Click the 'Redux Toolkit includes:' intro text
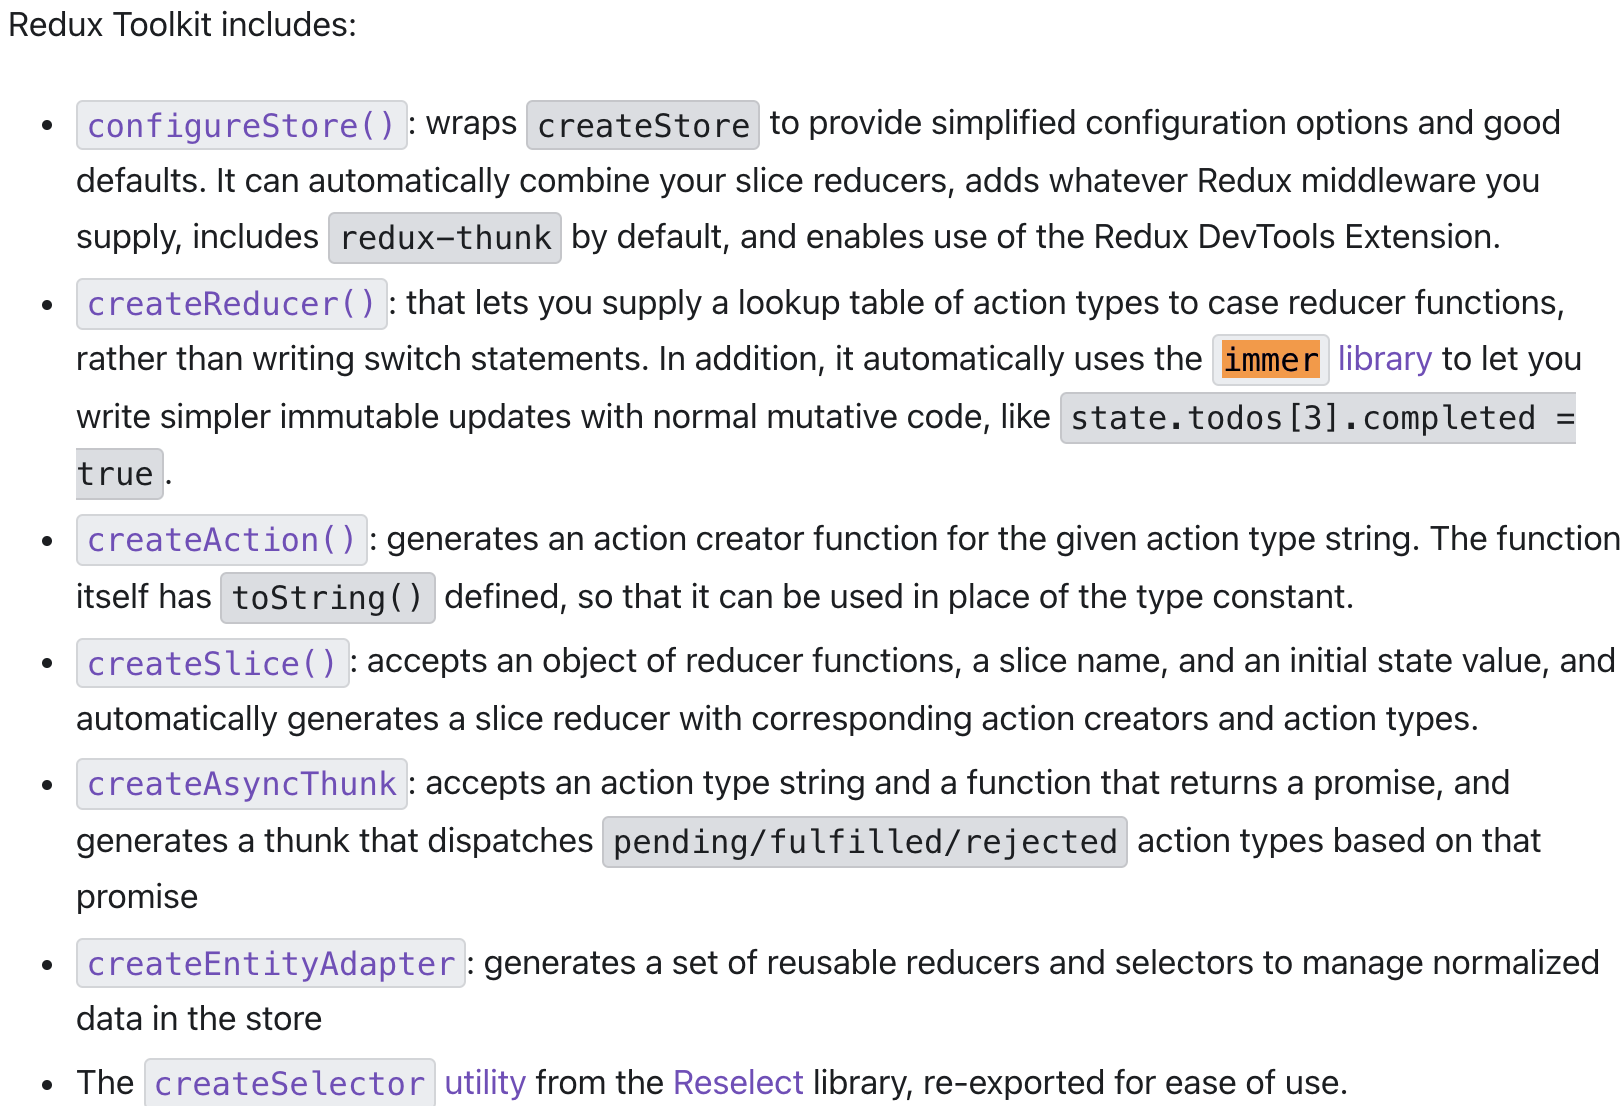 (x=182, y=24)
